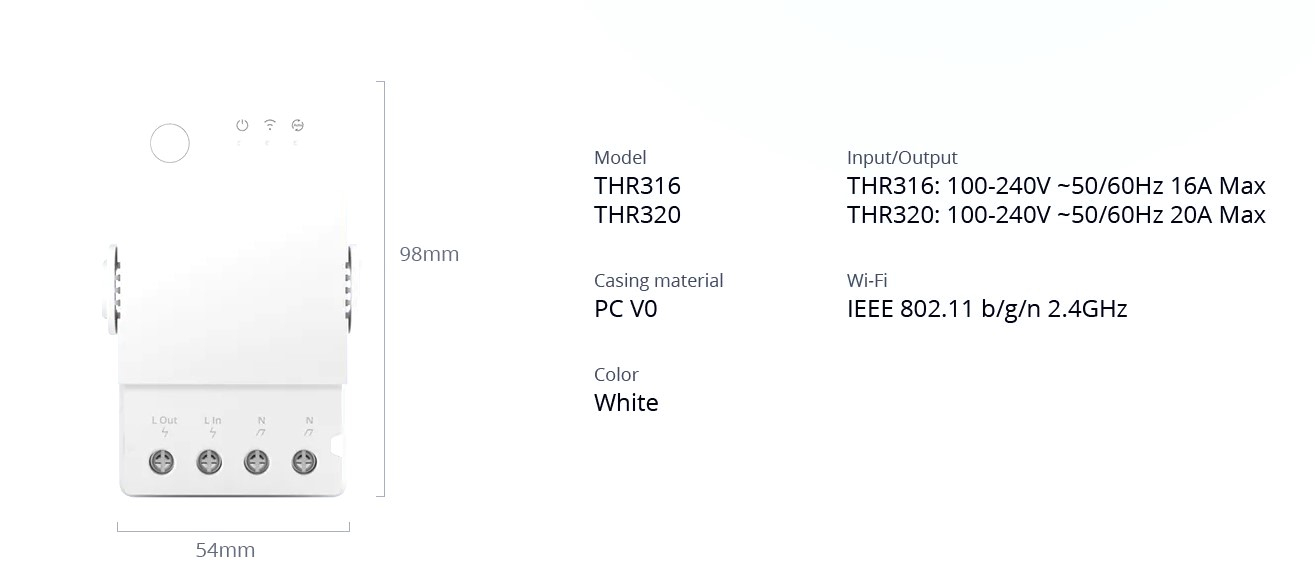Click the PC V0 casing material value
This screenshot has width=1315, height=587.
pyautogui.click(x=626, y=309)
